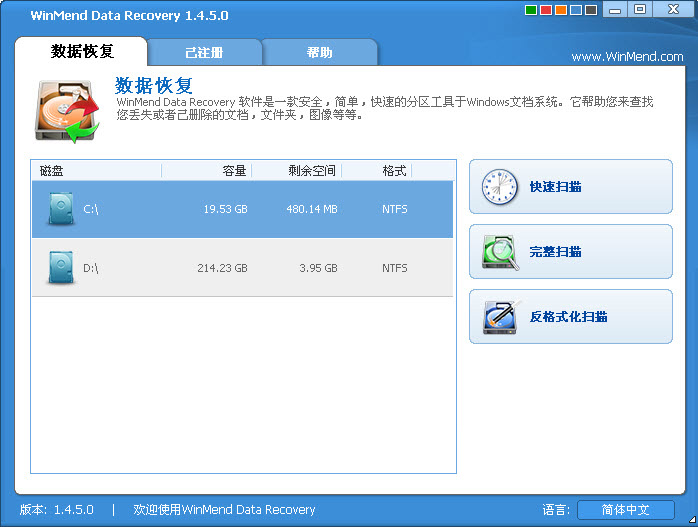Select the red theme color swatch
This screenshot has width=698, height=527.
pyautogui.click(x=545, y=10)
